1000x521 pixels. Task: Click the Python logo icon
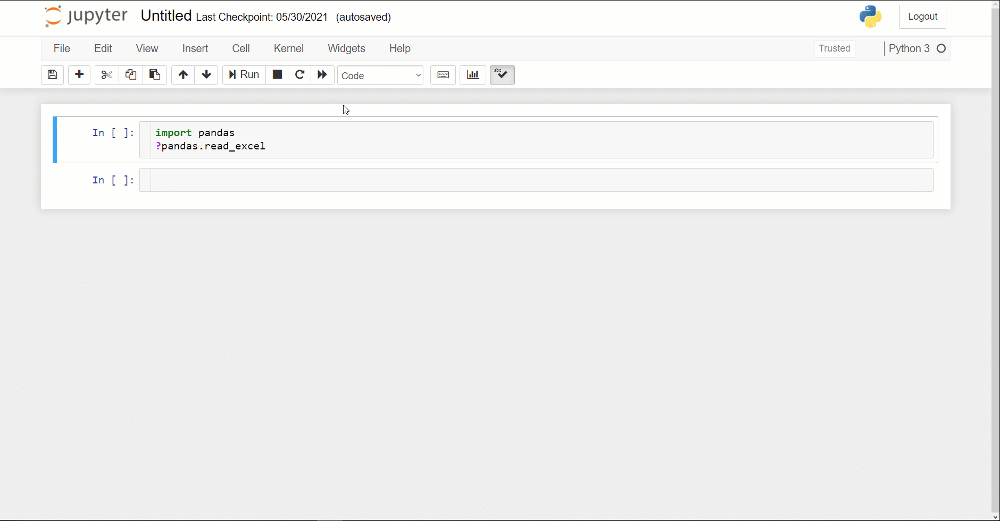[870, 17]
